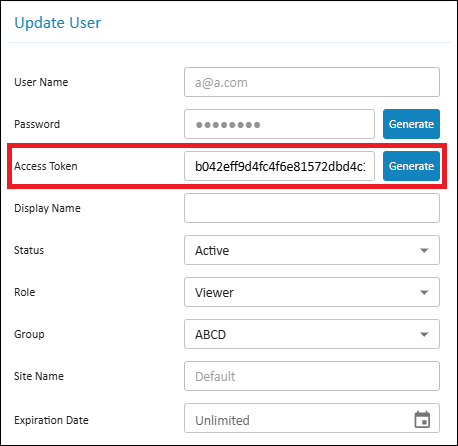The height and width of the screenshot is (446, 458).
Task: Click the Password input field
Action: [x=279, y=124]
